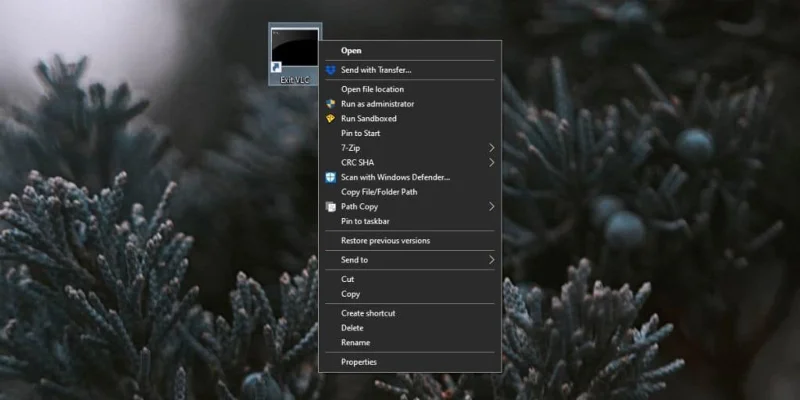This screenshot has height=400, width=800.
Task: Choose Run Sandboxed option
Action: click(410, 118)
